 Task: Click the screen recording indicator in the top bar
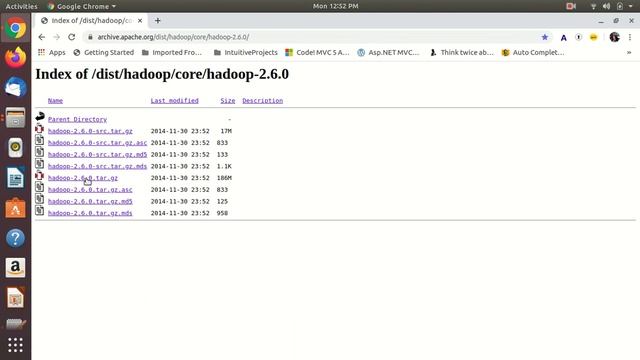point(571,6)
